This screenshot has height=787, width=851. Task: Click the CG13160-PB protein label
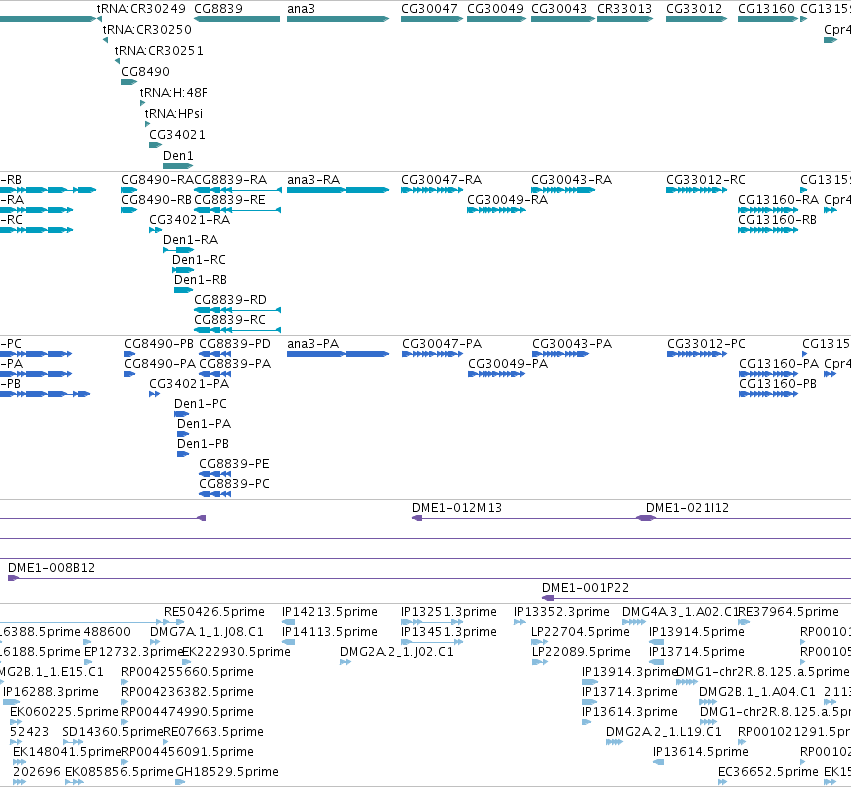coord(778,384)
